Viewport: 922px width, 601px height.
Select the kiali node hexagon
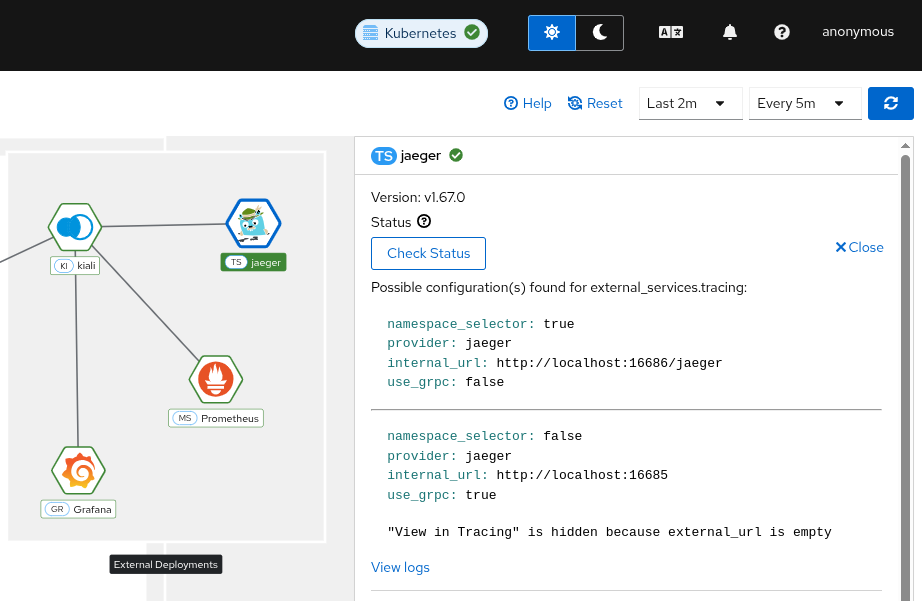(75, 227)
